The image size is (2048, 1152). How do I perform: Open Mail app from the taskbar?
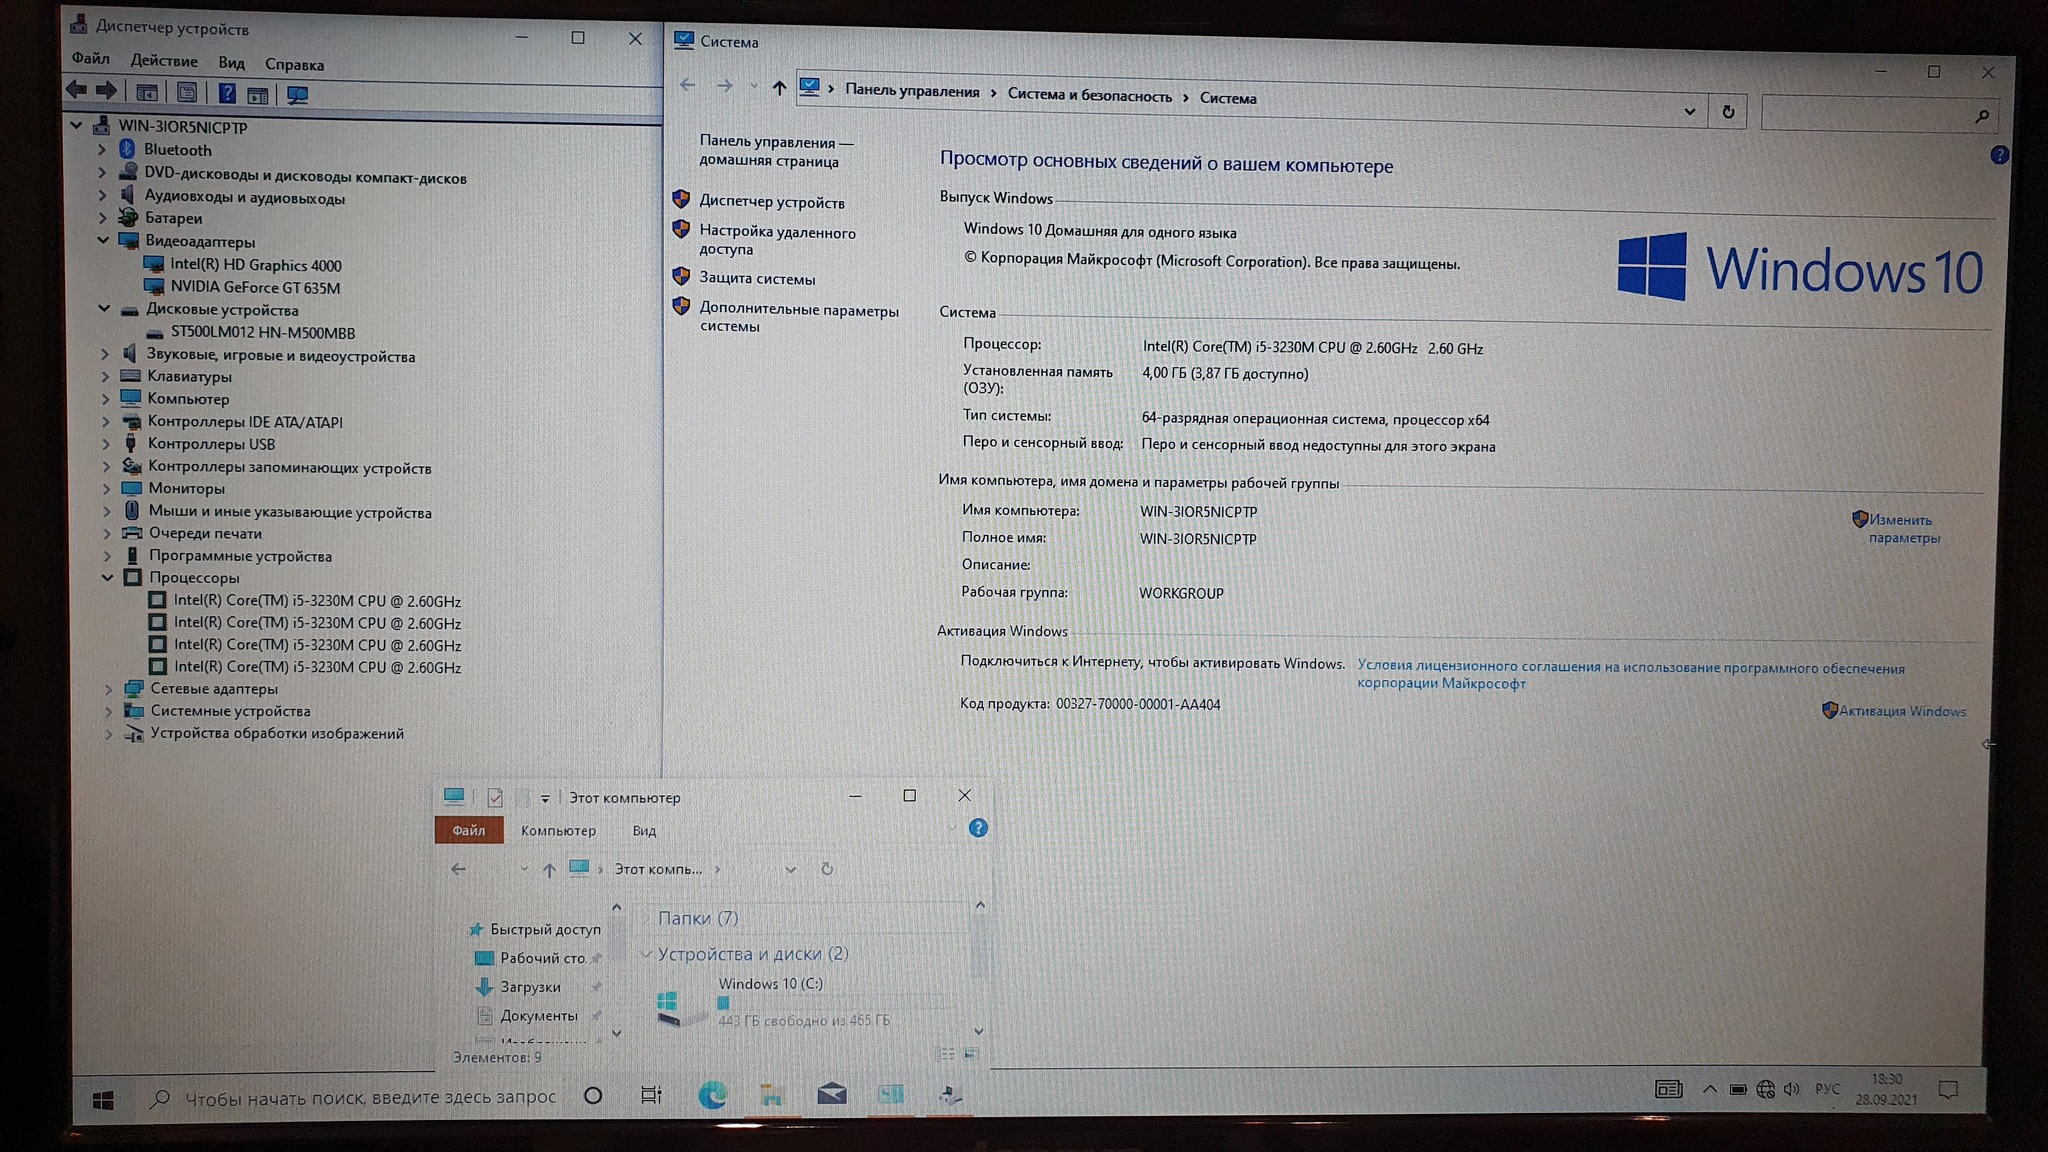(831, 1095)
